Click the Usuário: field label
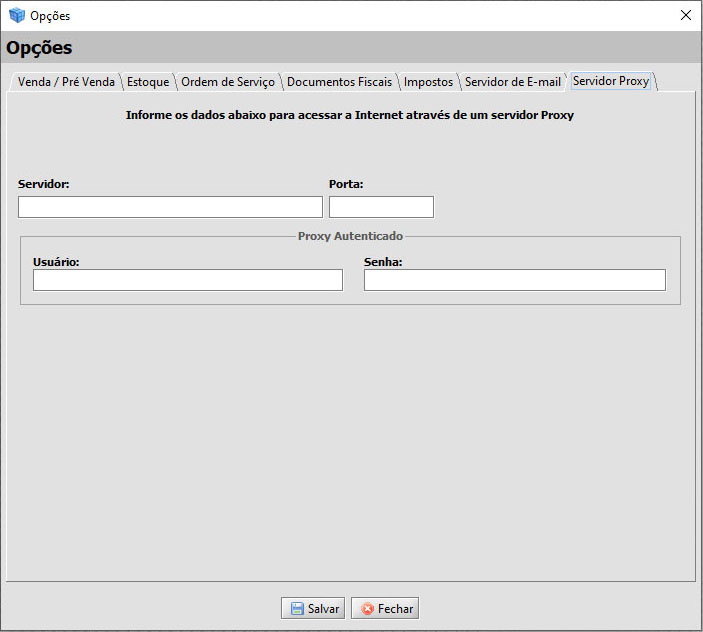This screenshot has width=703, height=632. (56, 261)
